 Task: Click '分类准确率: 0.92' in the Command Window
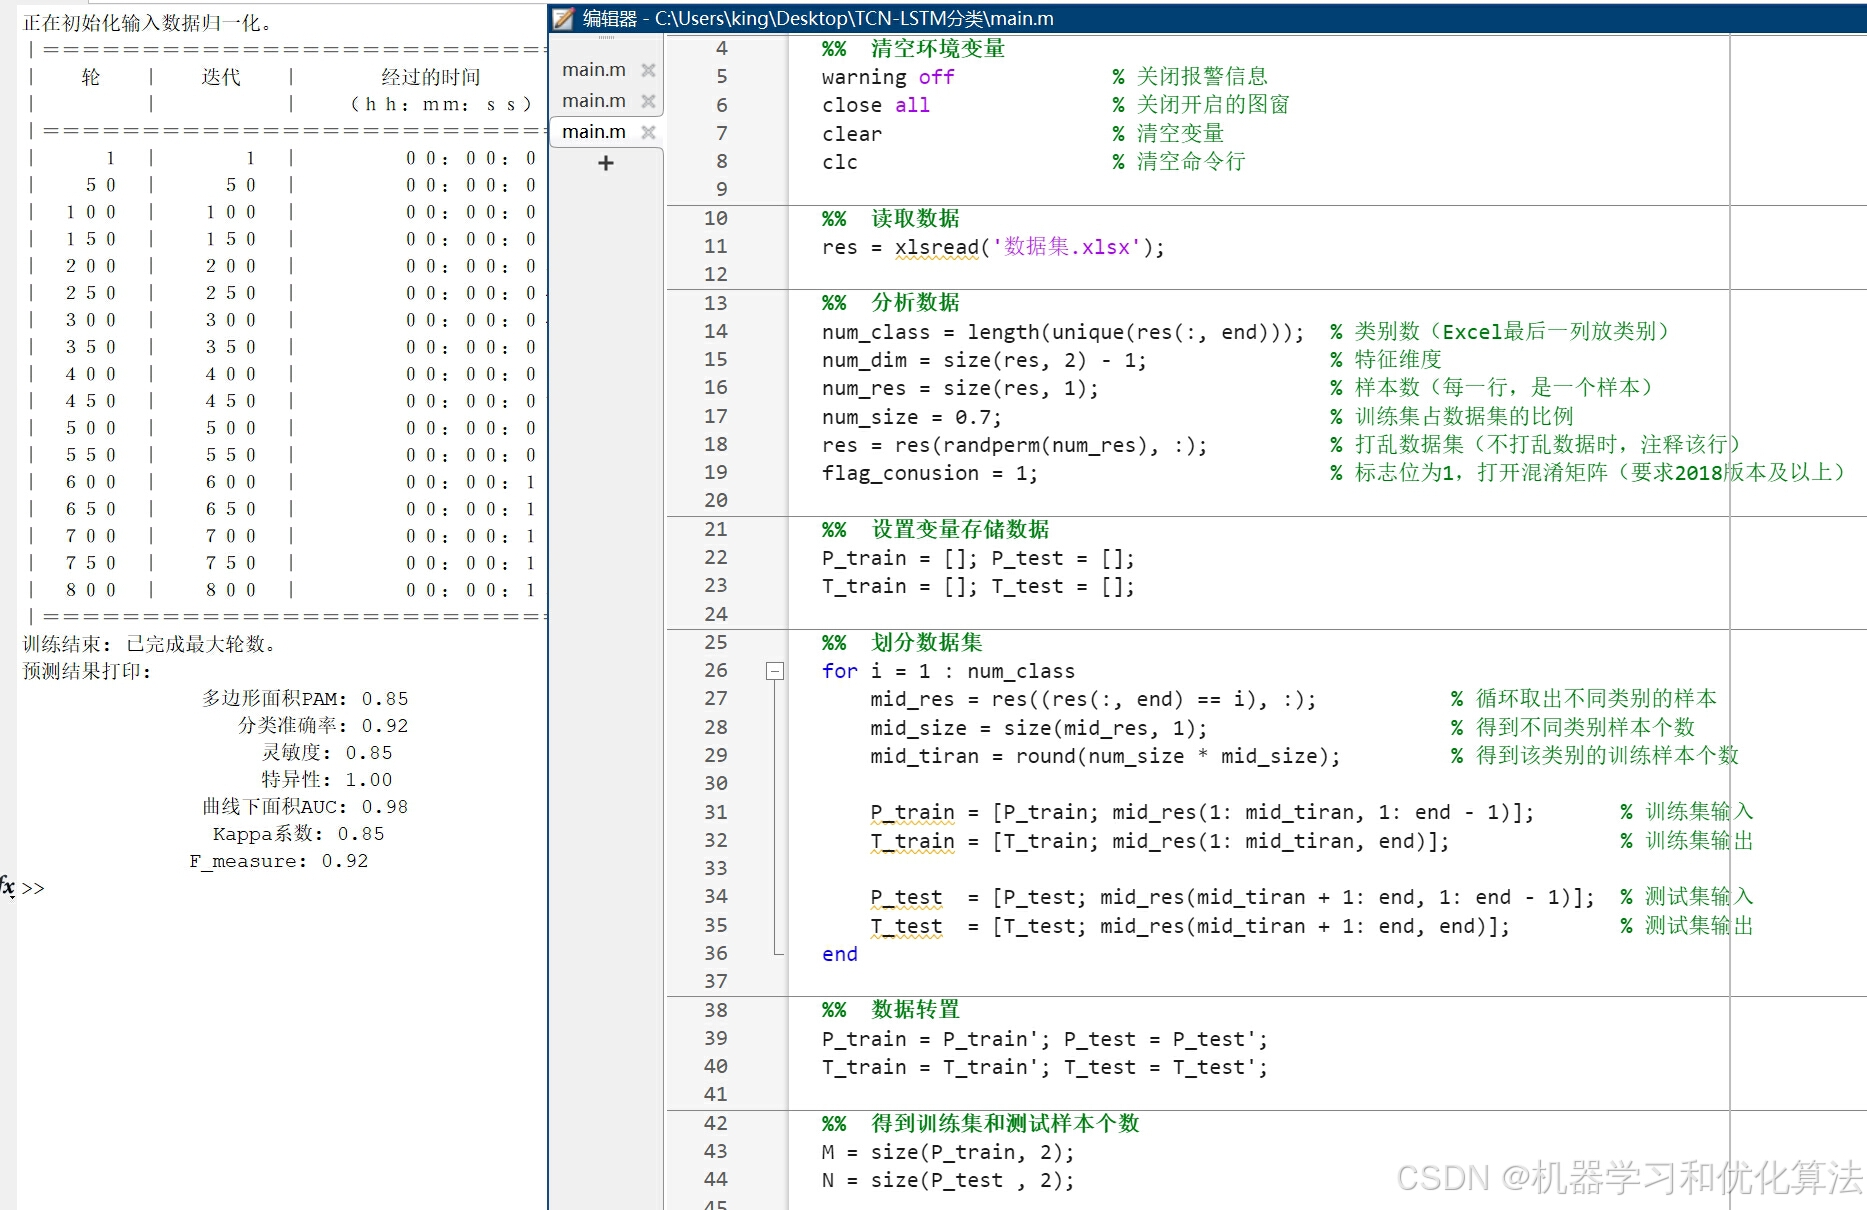point(323,725)
